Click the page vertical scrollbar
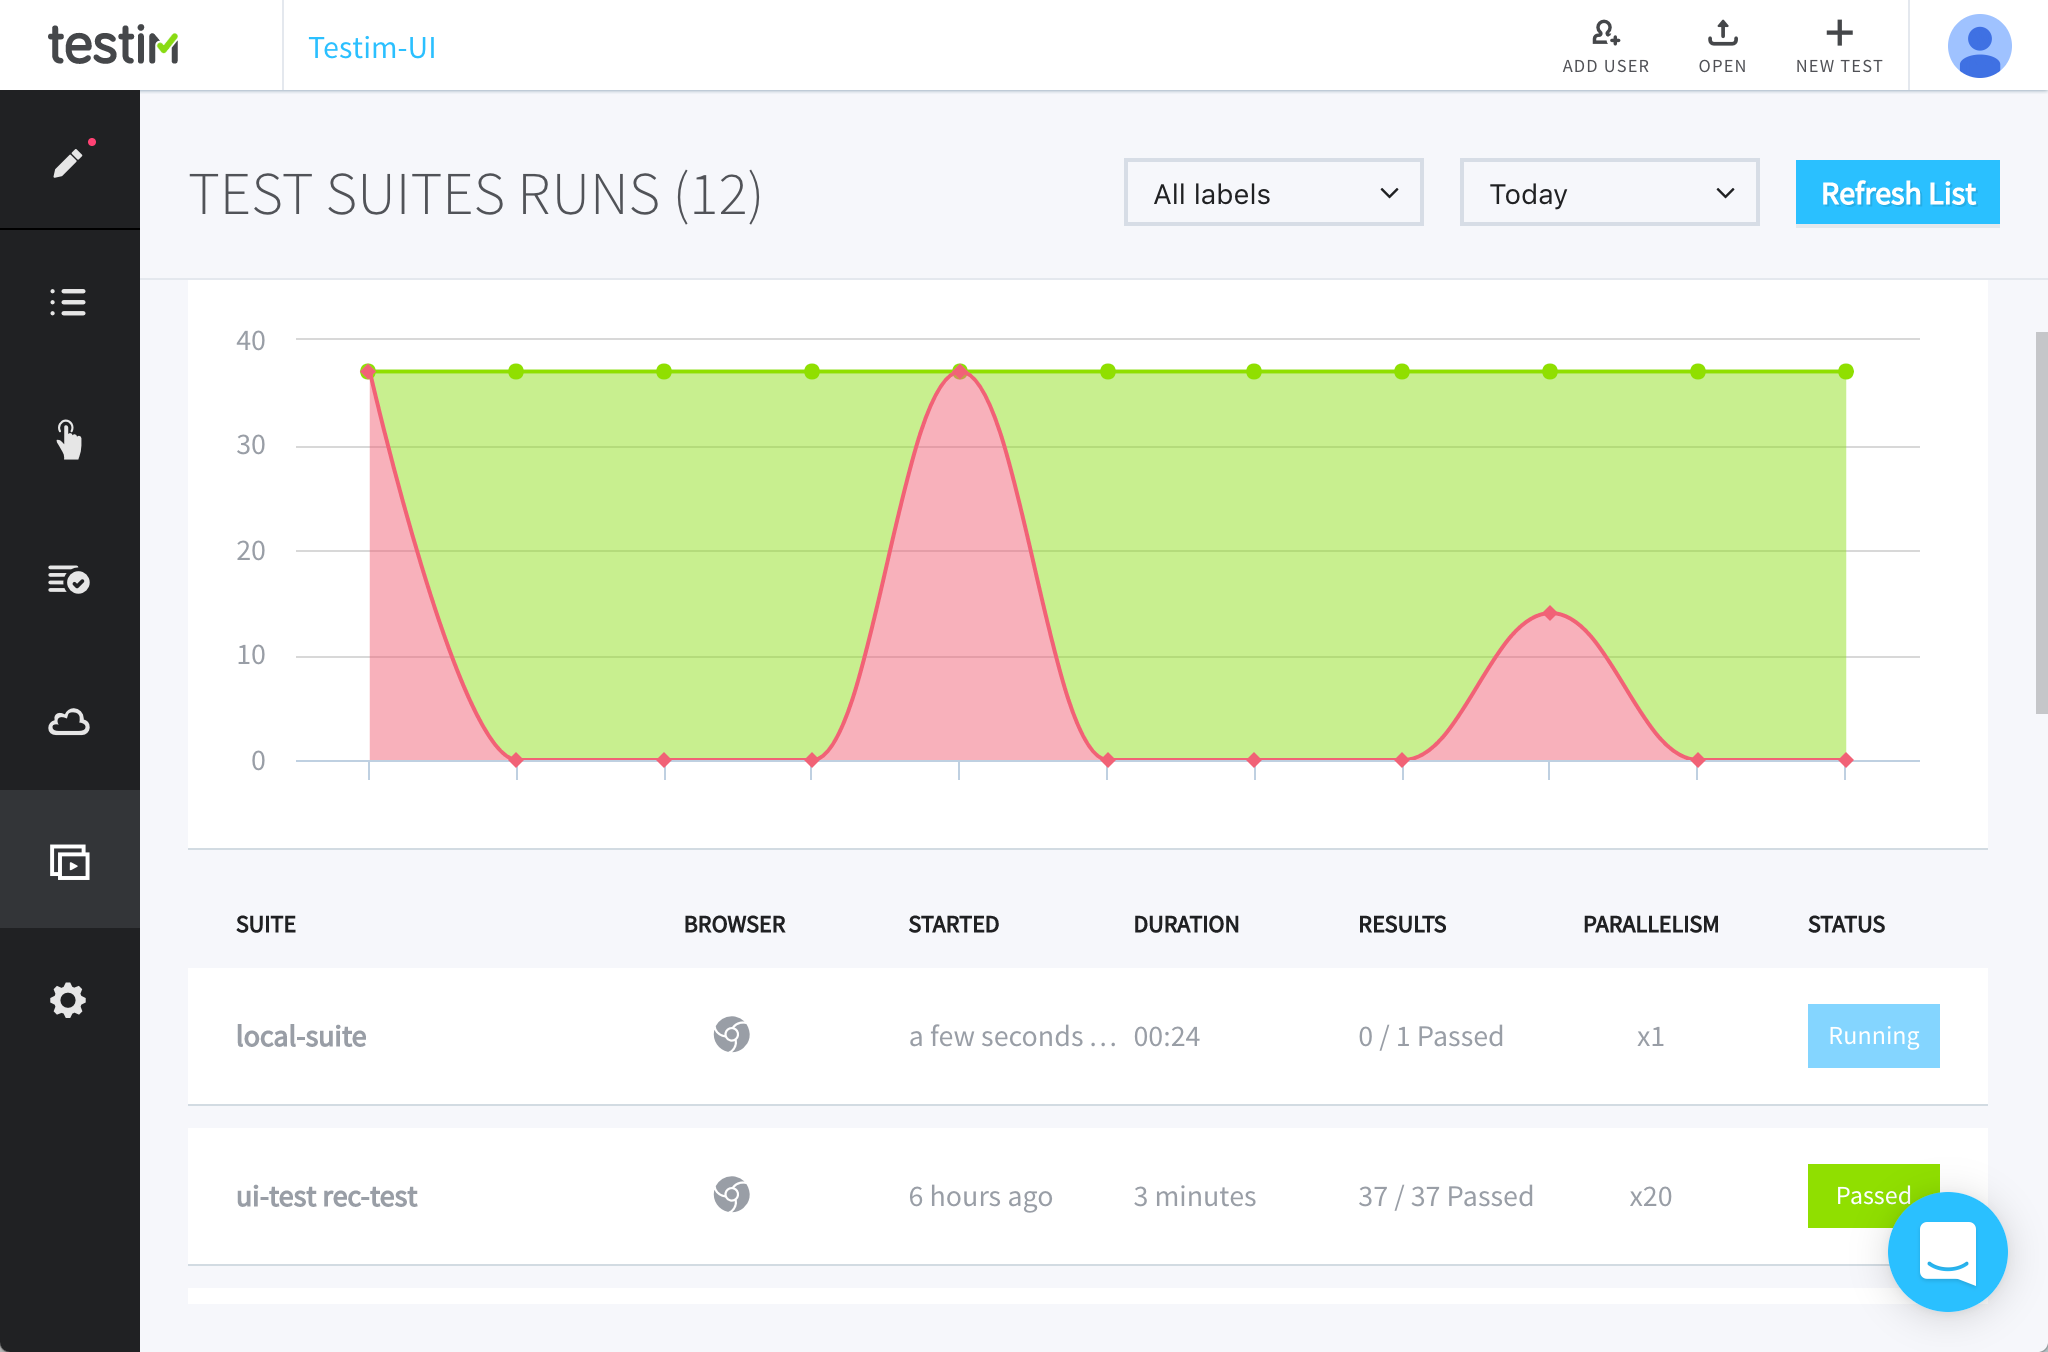 point(2041,522)
